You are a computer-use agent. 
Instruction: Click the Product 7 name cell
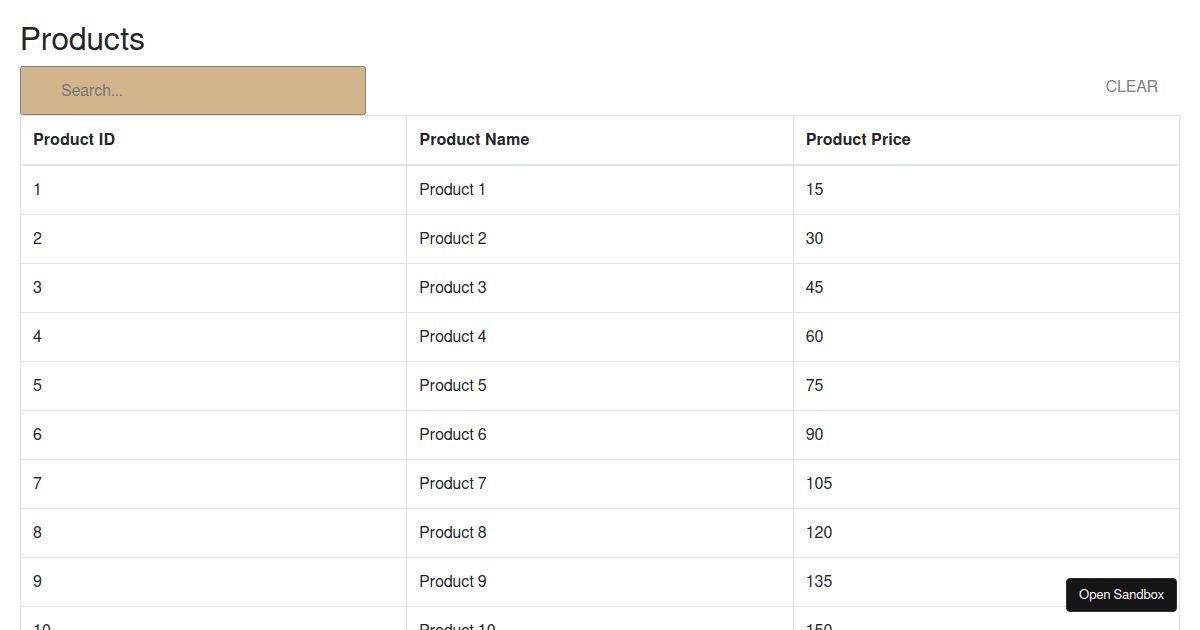pos(453,484)
